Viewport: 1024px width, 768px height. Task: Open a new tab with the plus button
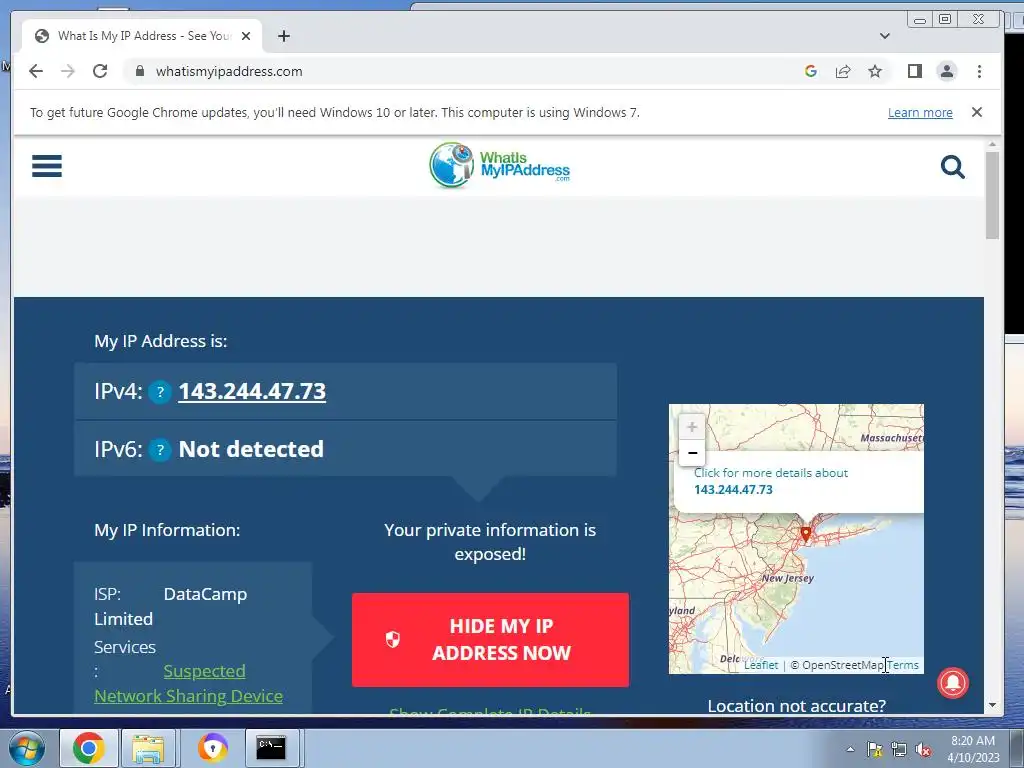pyautogui.click(x=283, y=36)
